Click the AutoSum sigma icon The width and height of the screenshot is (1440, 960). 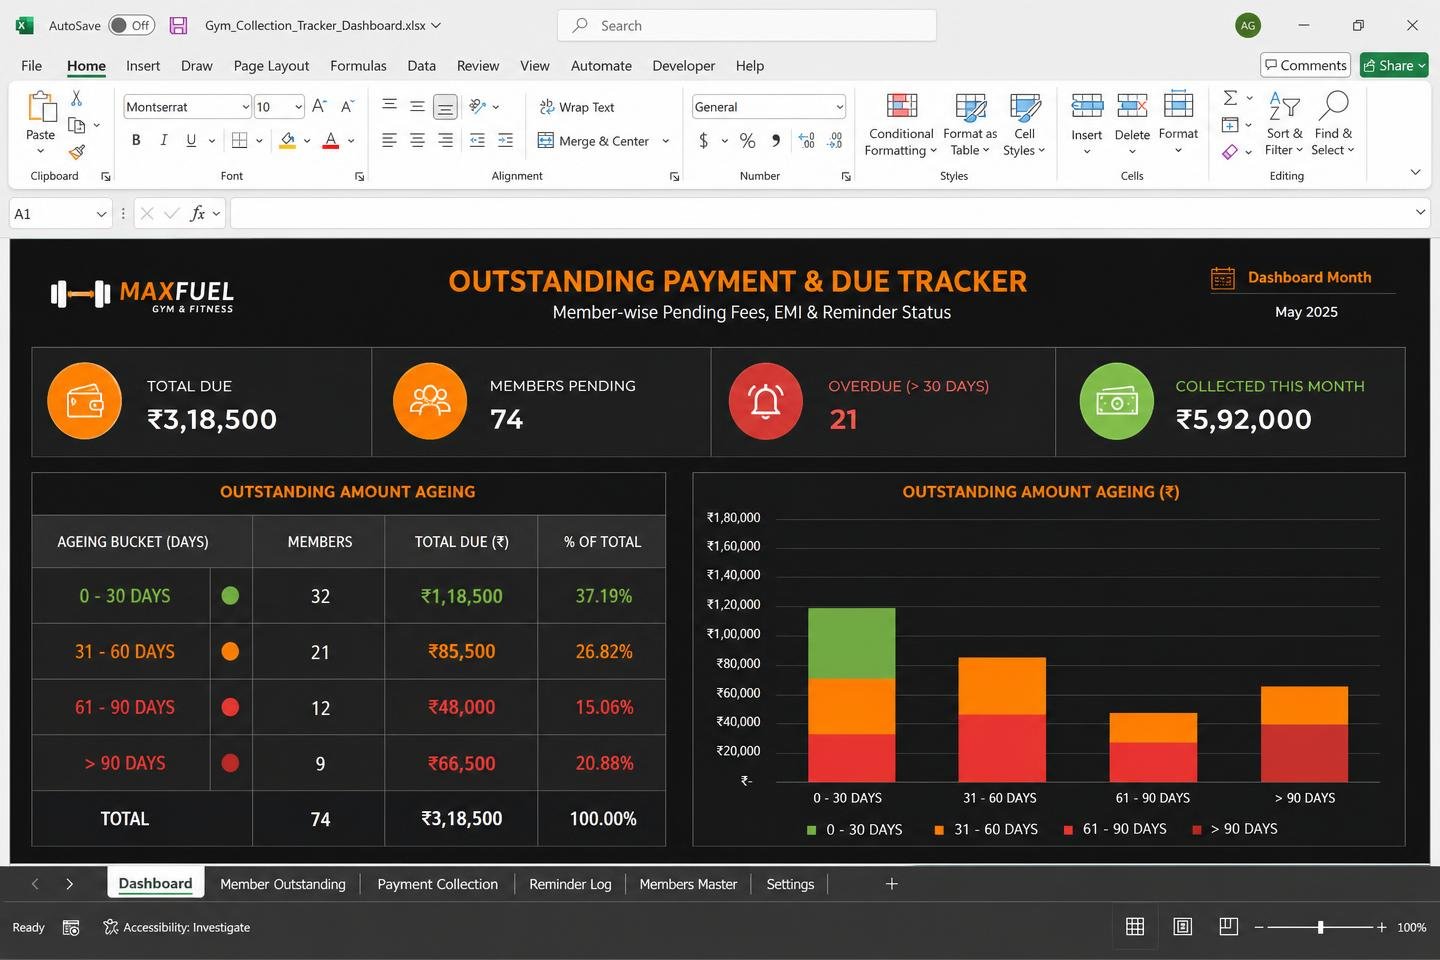[1230, 98]
